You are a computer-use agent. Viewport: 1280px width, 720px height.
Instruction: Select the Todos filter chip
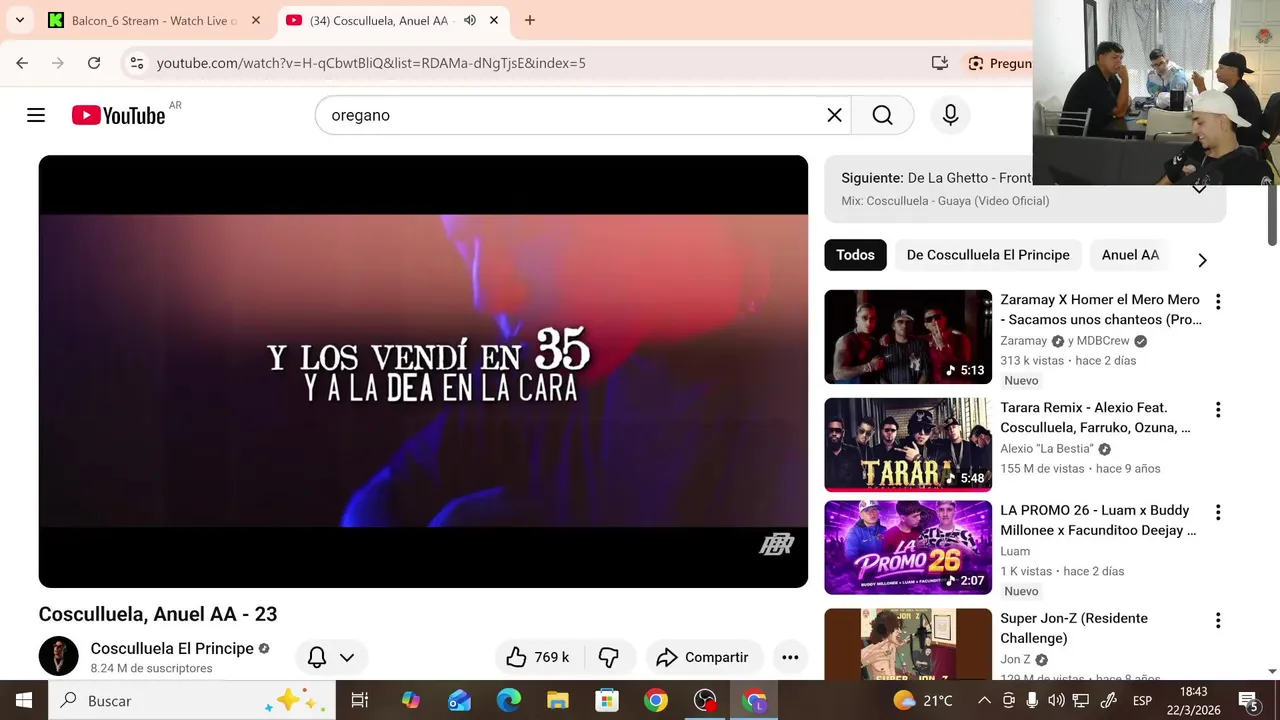coord(855,255)
